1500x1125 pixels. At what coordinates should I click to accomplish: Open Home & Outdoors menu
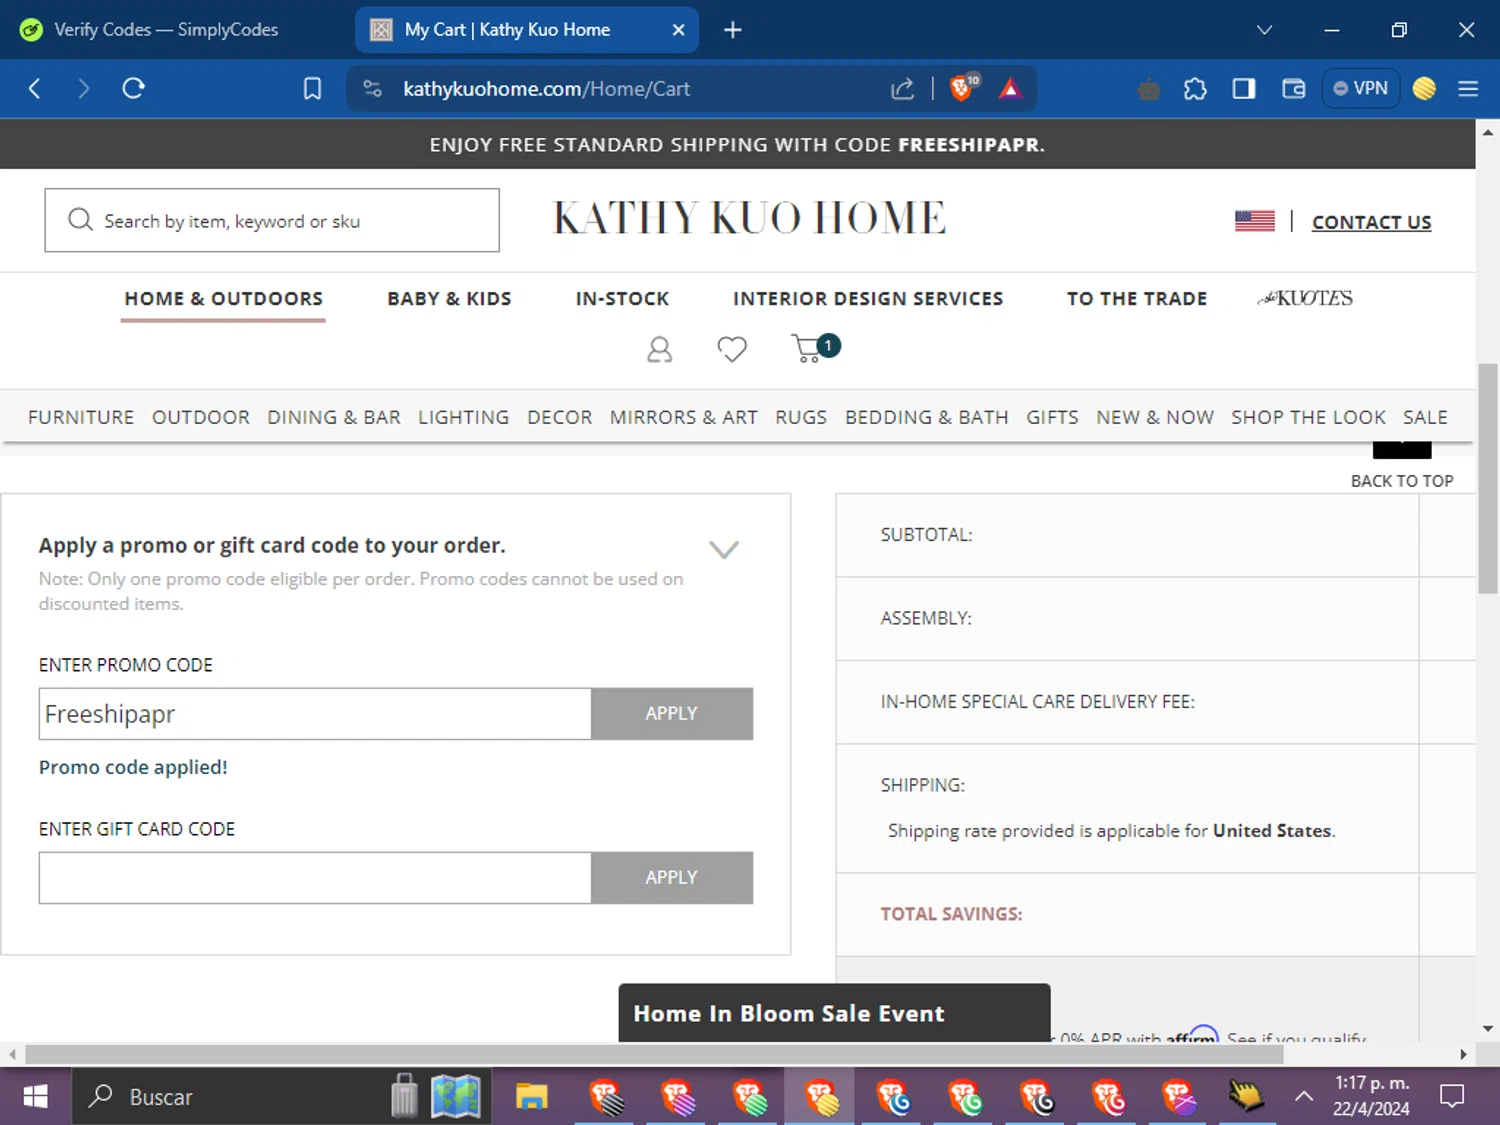(223, 299)
